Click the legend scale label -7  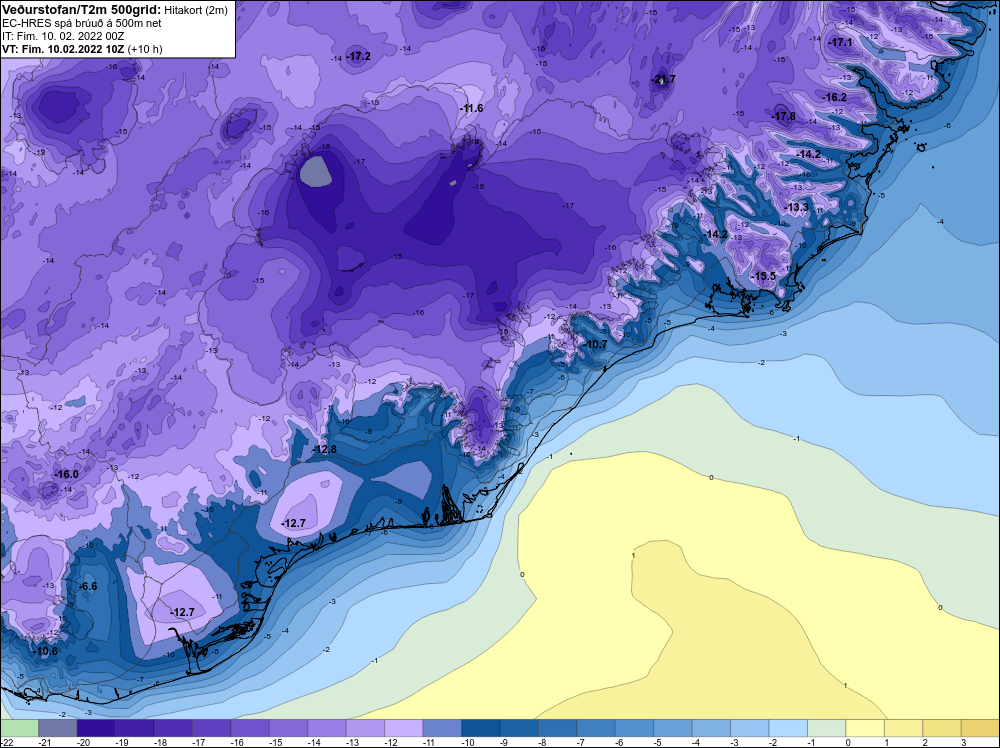point(582,743)
